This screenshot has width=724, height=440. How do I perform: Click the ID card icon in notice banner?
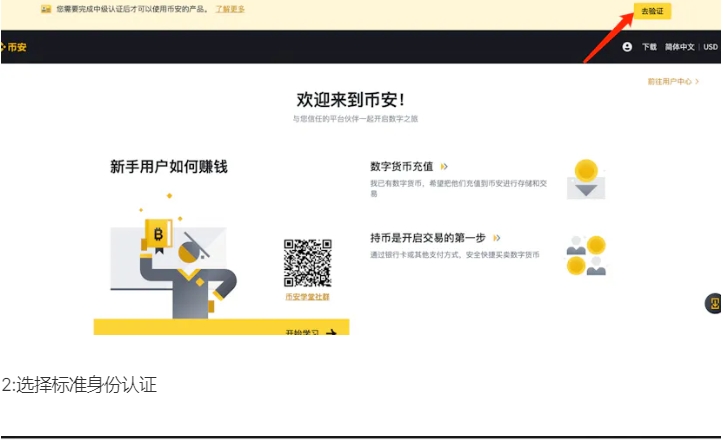[x=46, y=9]
